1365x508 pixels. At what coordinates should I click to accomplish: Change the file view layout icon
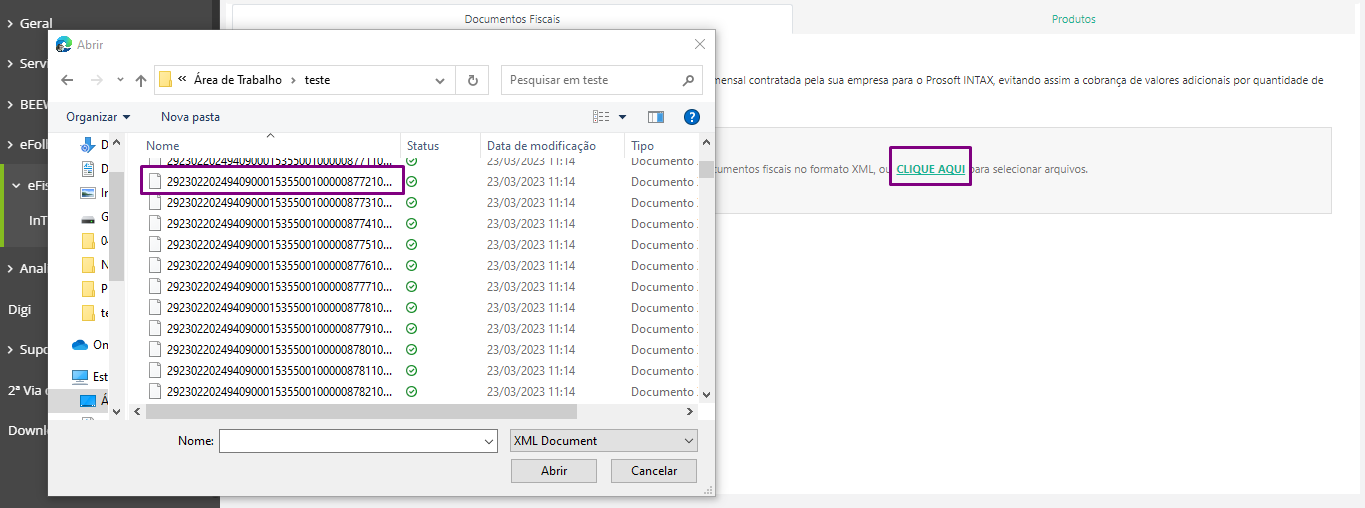[x=601, y=117]
